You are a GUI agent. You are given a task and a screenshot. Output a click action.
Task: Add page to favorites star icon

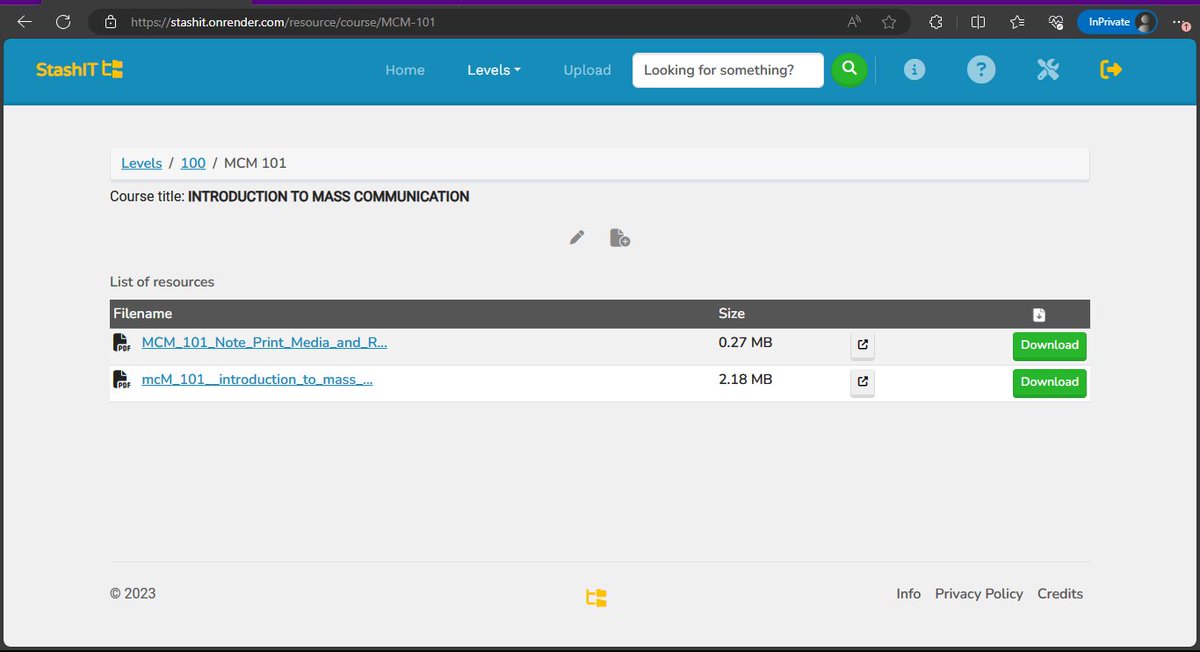pos(889,22)
